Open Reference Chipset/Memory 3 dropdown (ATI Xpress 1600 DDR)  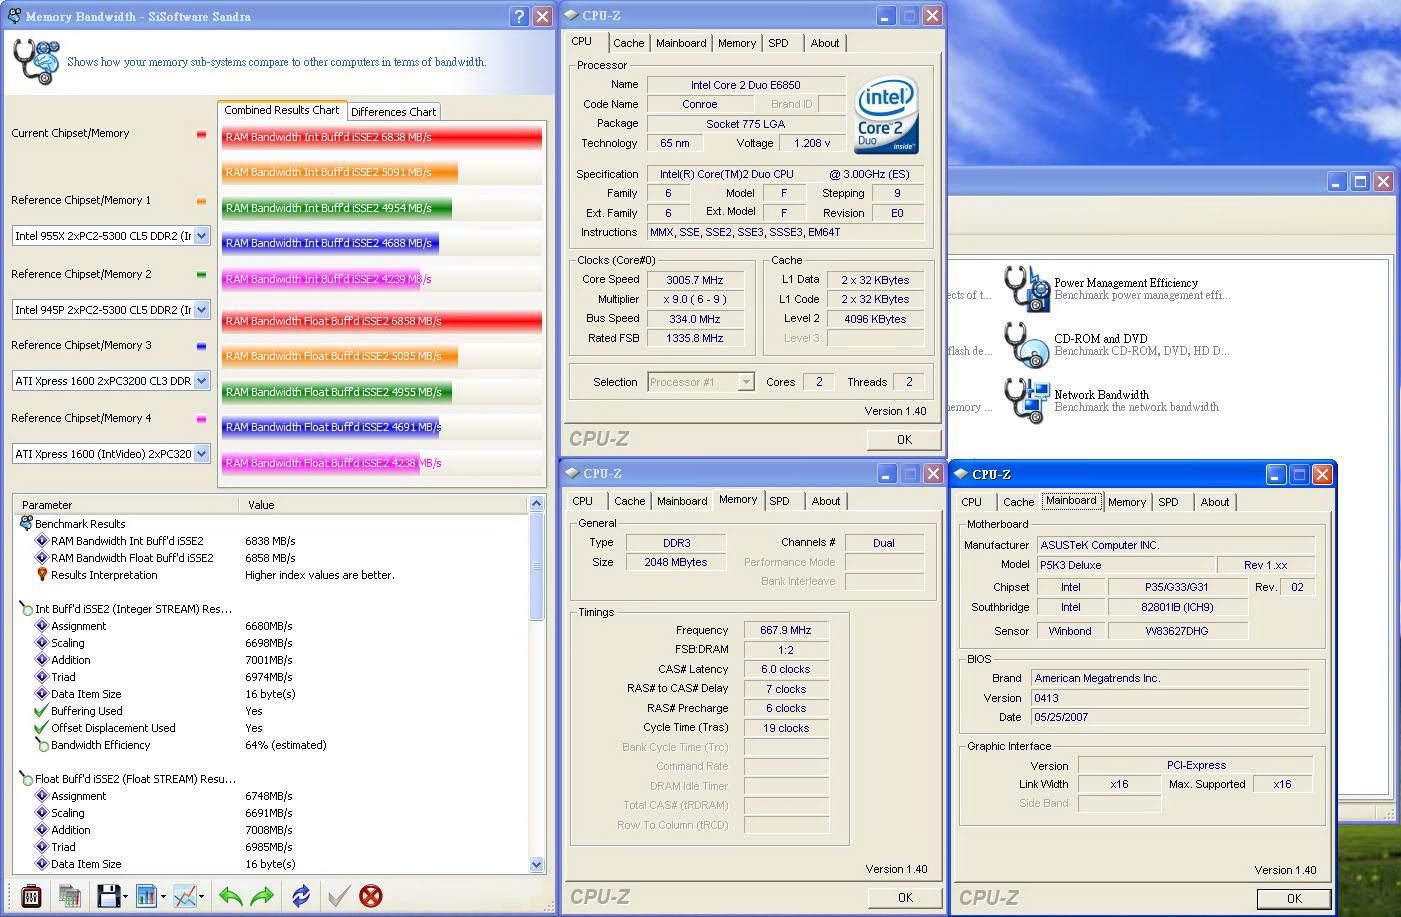point(201,381)
